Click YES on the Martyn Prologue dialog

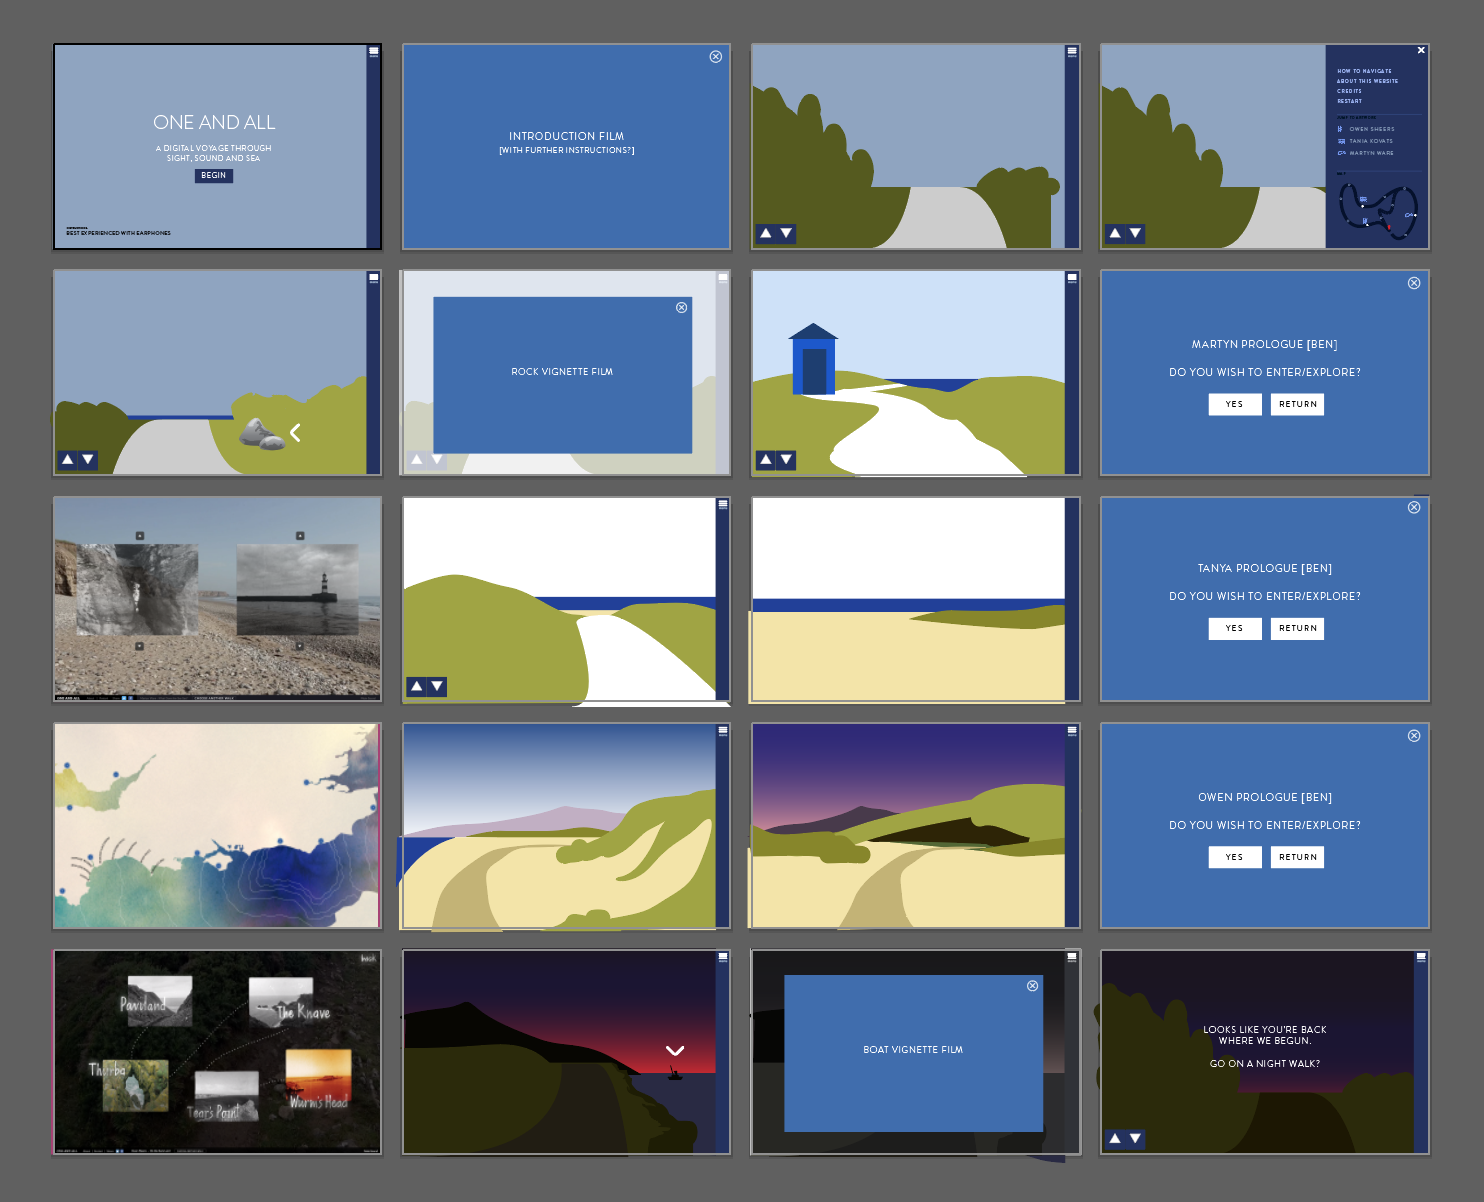1234,404
